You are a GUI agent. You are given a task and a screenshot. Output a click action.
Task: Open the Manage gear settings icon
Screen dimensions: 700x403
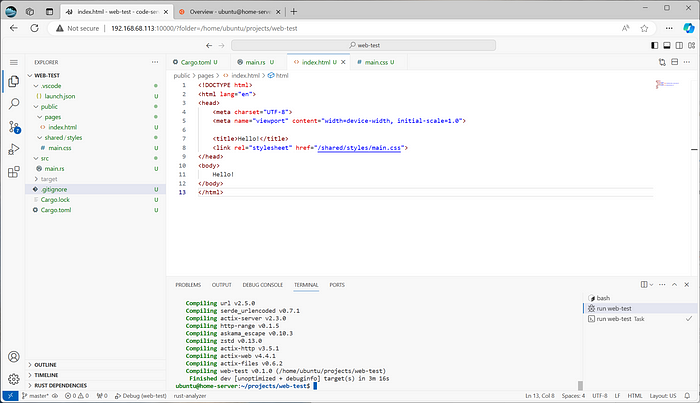[x=14, y=378]
